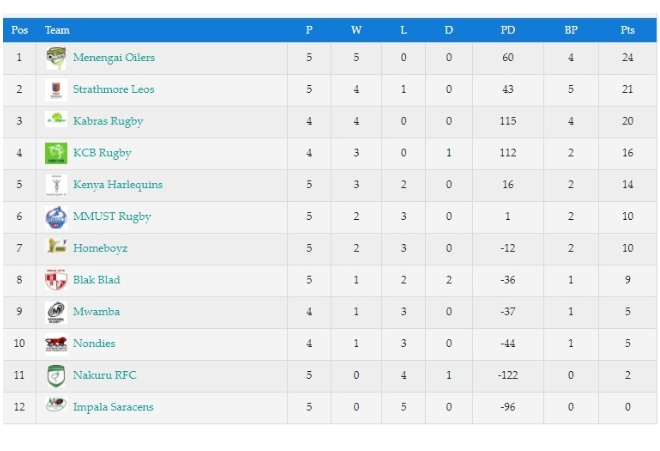Click the Homeboyz team logo

point(57,246)
